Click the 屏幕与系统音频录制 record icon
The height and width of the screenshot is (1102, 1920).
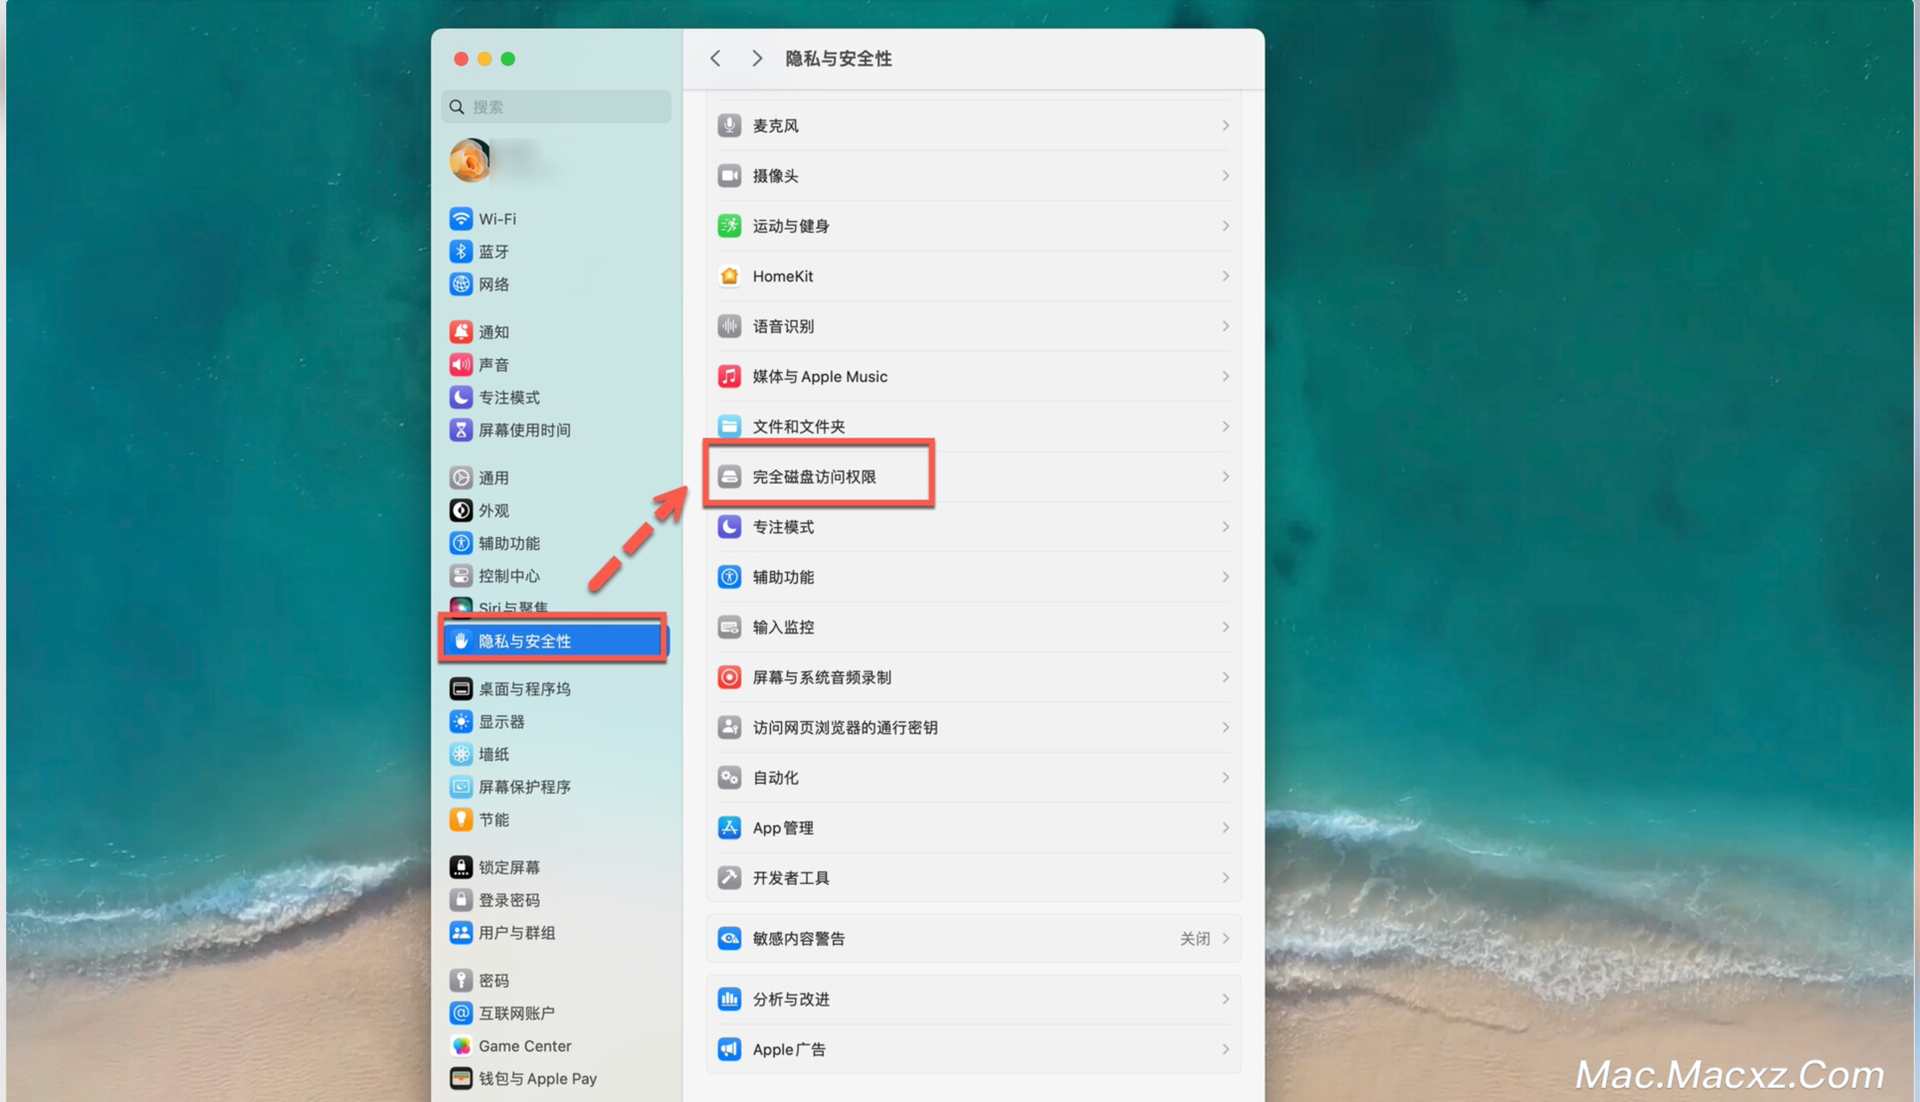tap(729, 677)
